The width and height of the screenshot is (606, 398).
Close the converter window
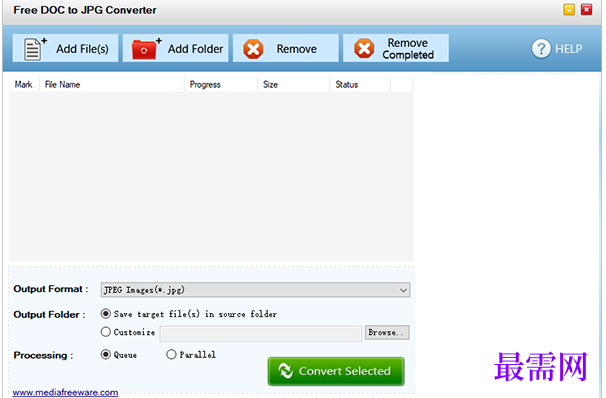[x=586, y=10]
